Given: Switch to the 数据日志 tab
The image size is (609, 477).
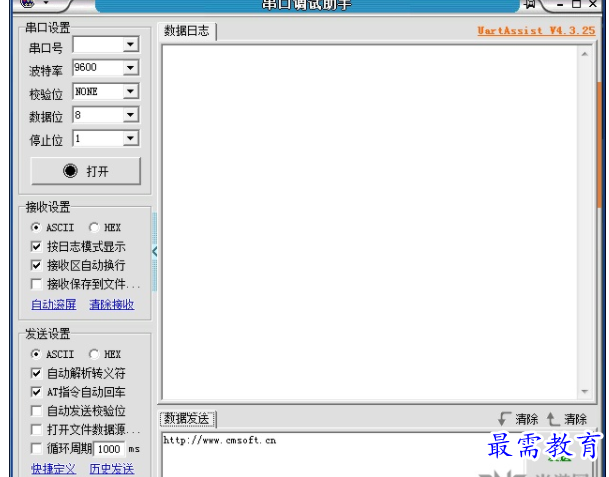Looking at the screenshot, I should point(186,31).
